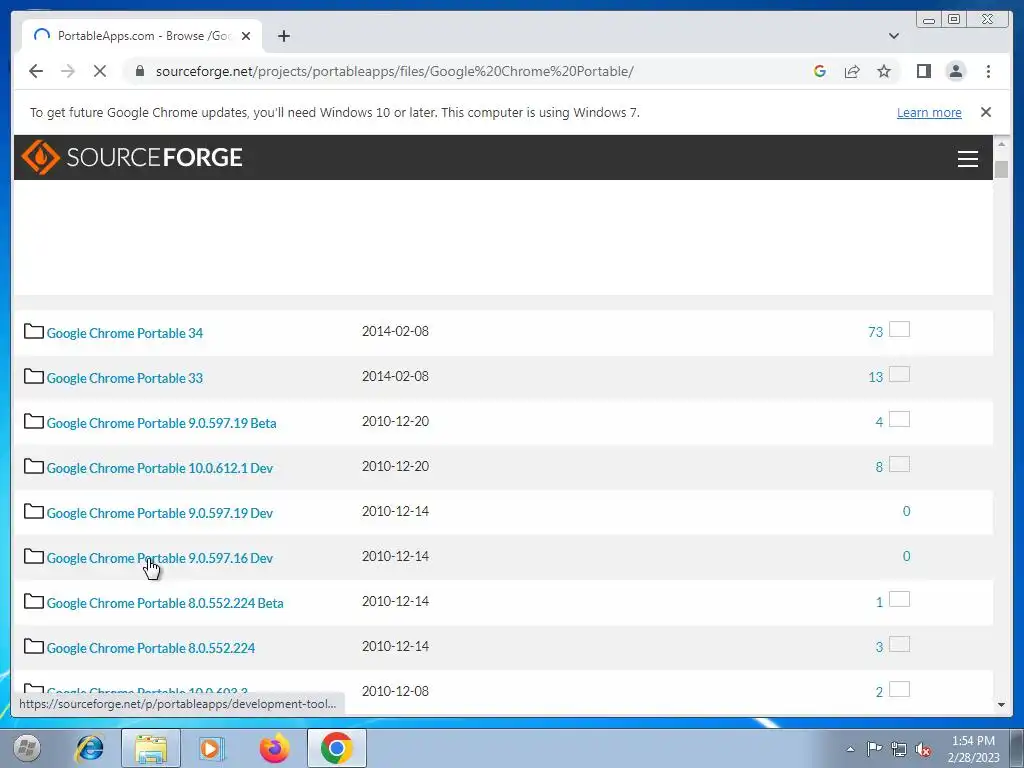1024x768 pixels.
Task: Click the downloads box beside count 1
Action: coord(899,600)
